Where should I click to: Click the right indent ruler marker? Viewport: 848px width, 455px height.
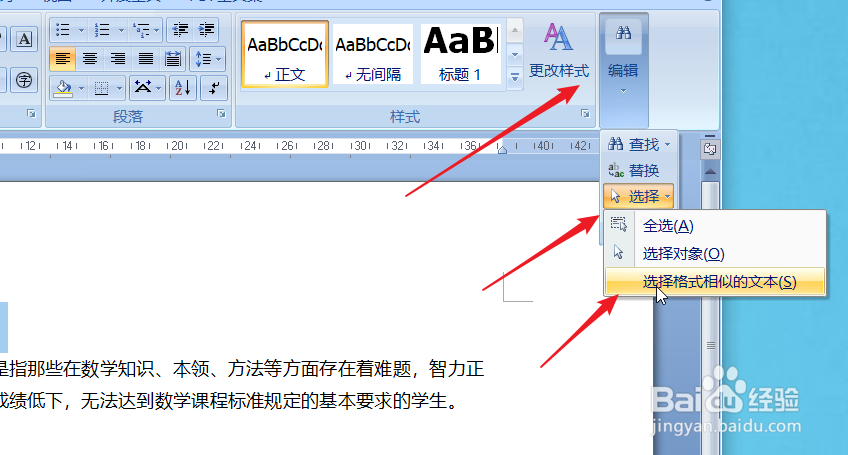[502, 150]
